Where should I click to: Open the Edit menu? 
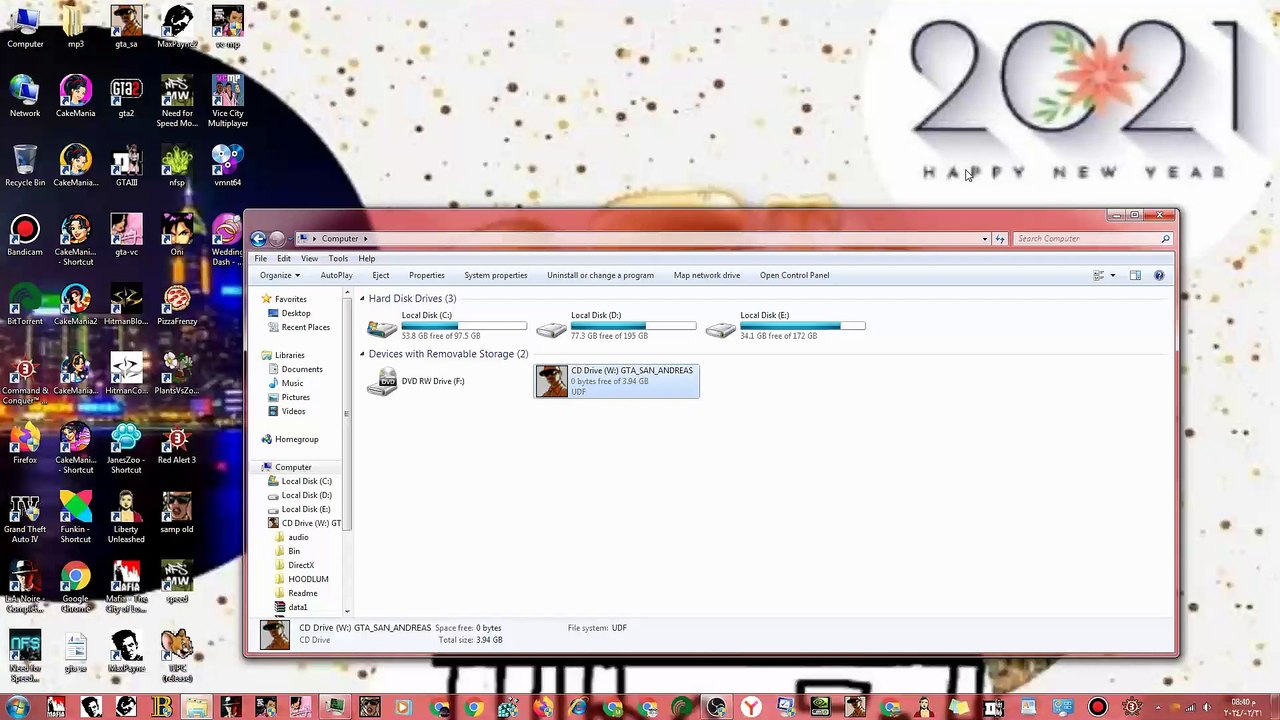(284, 258)
